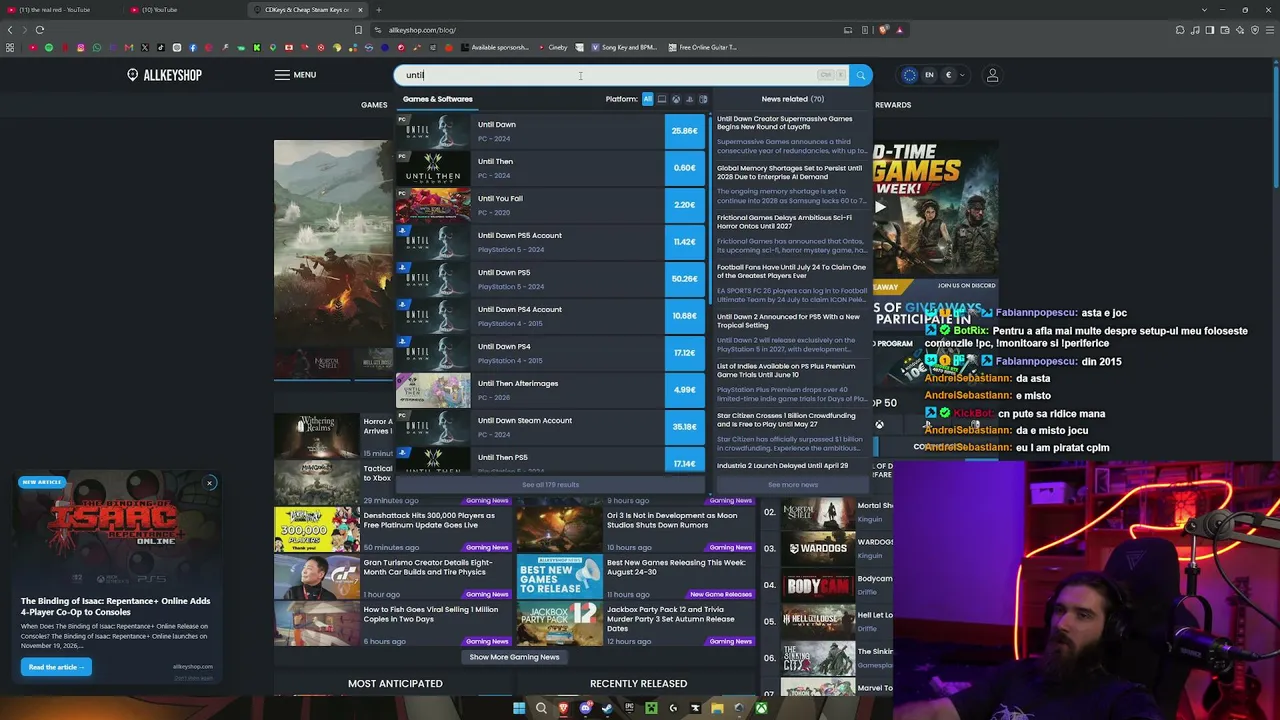Select the CDKeys & Cheap Steam Keys tab

(308, 10)
